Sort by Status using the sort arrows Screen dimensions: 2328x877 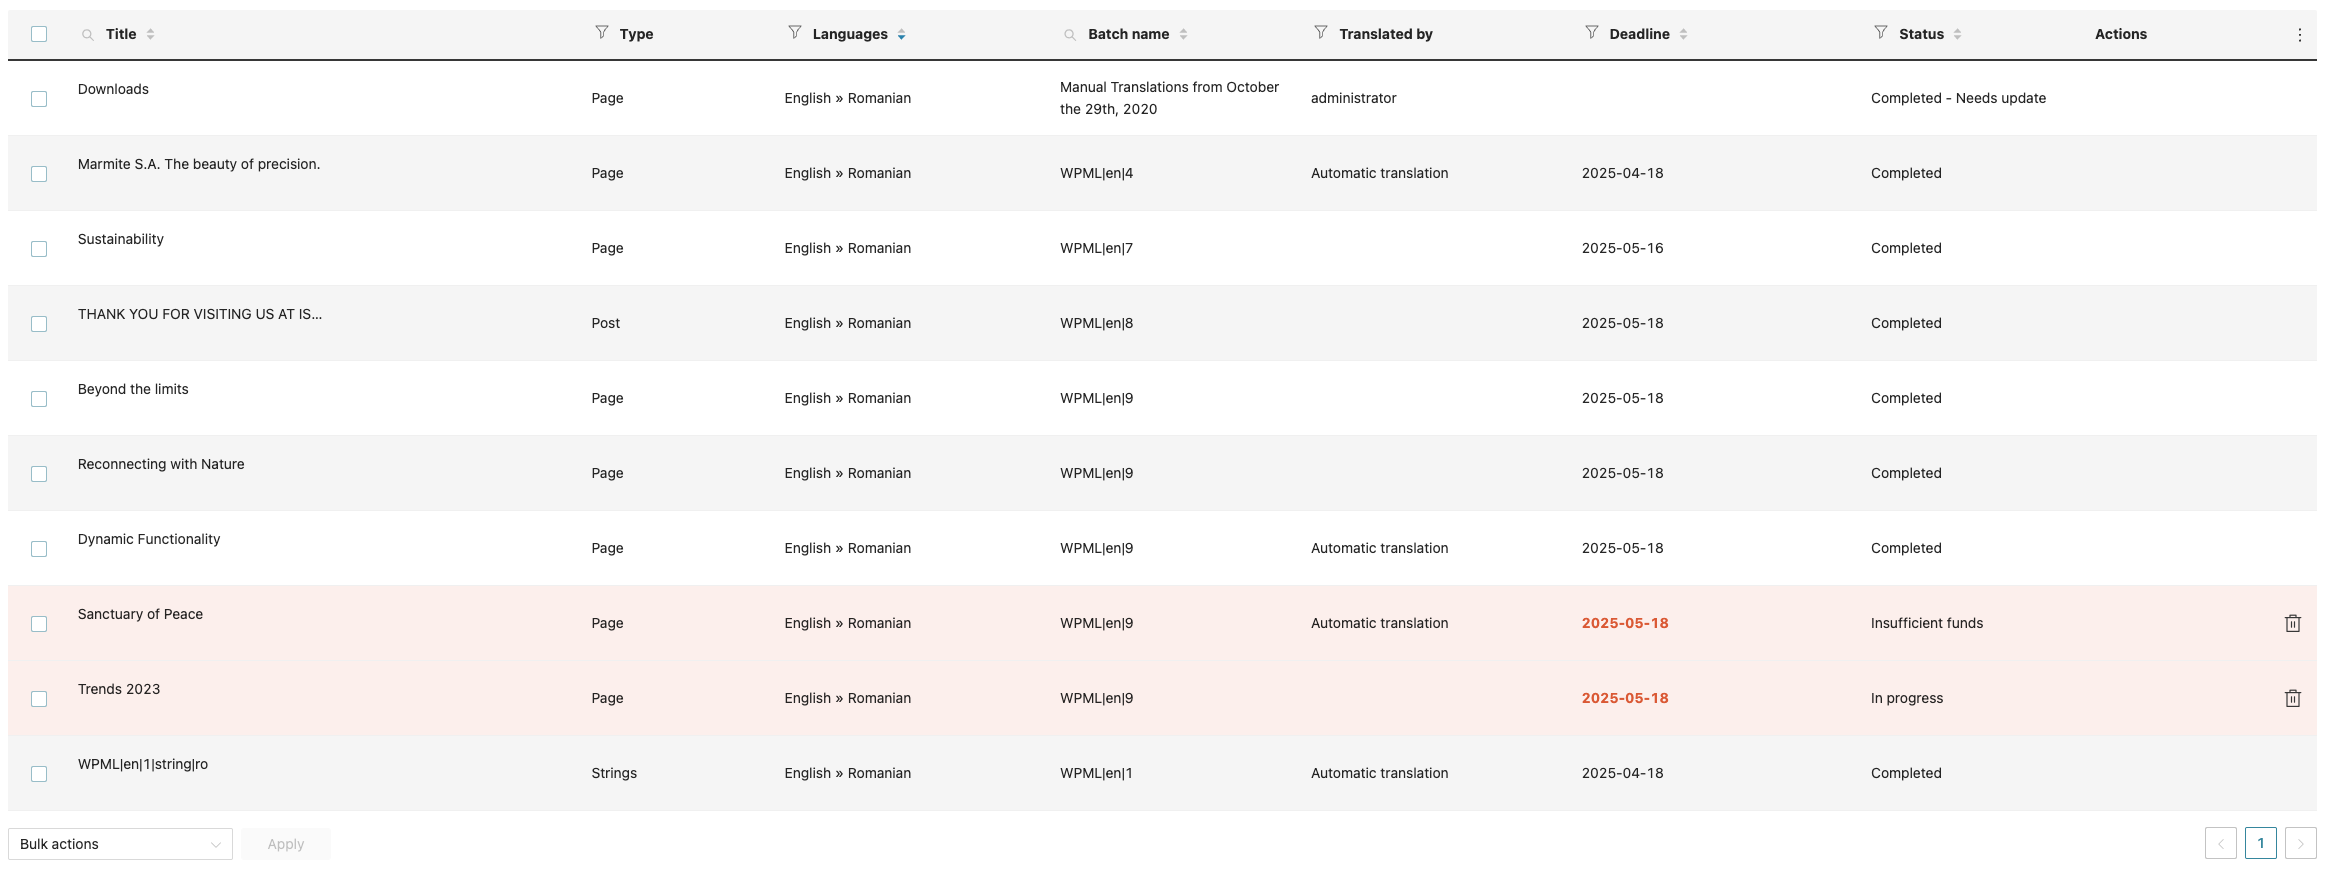[x=1957, y=34]
